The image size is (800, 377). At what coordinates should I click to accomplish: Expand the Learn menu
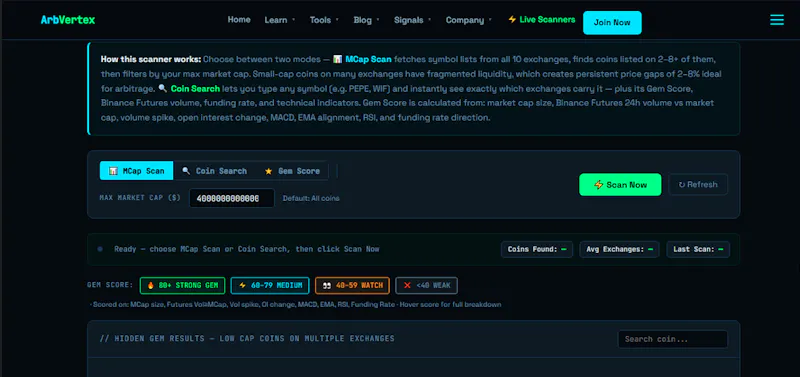tap(280, 20)
